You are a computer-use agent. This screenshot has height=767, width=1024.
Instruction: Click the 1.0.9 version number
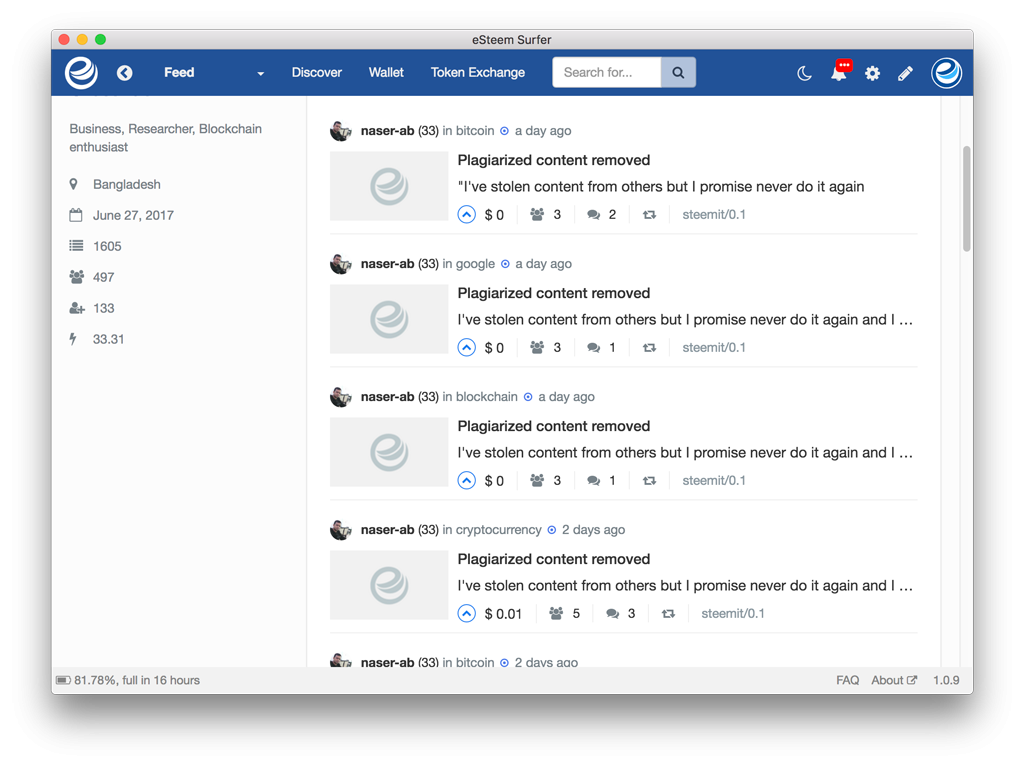(946, 680)
